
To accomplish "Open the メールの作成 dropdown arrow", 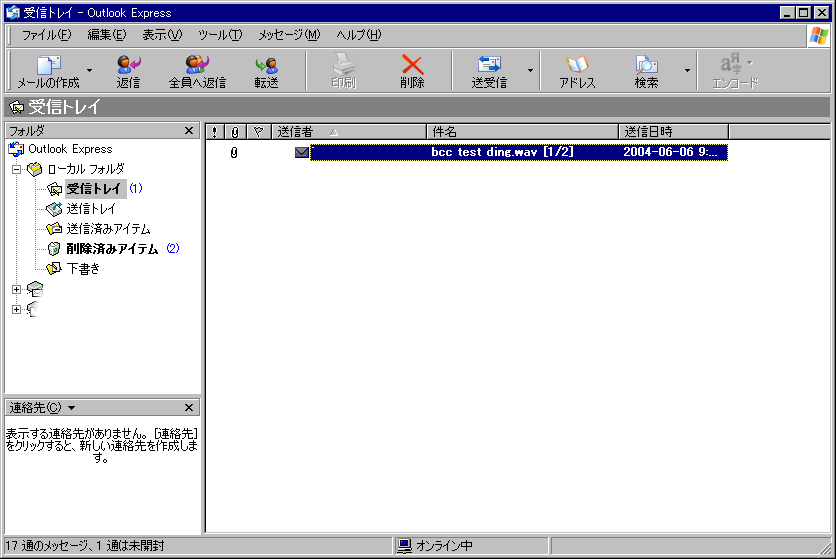I will 89,70.
